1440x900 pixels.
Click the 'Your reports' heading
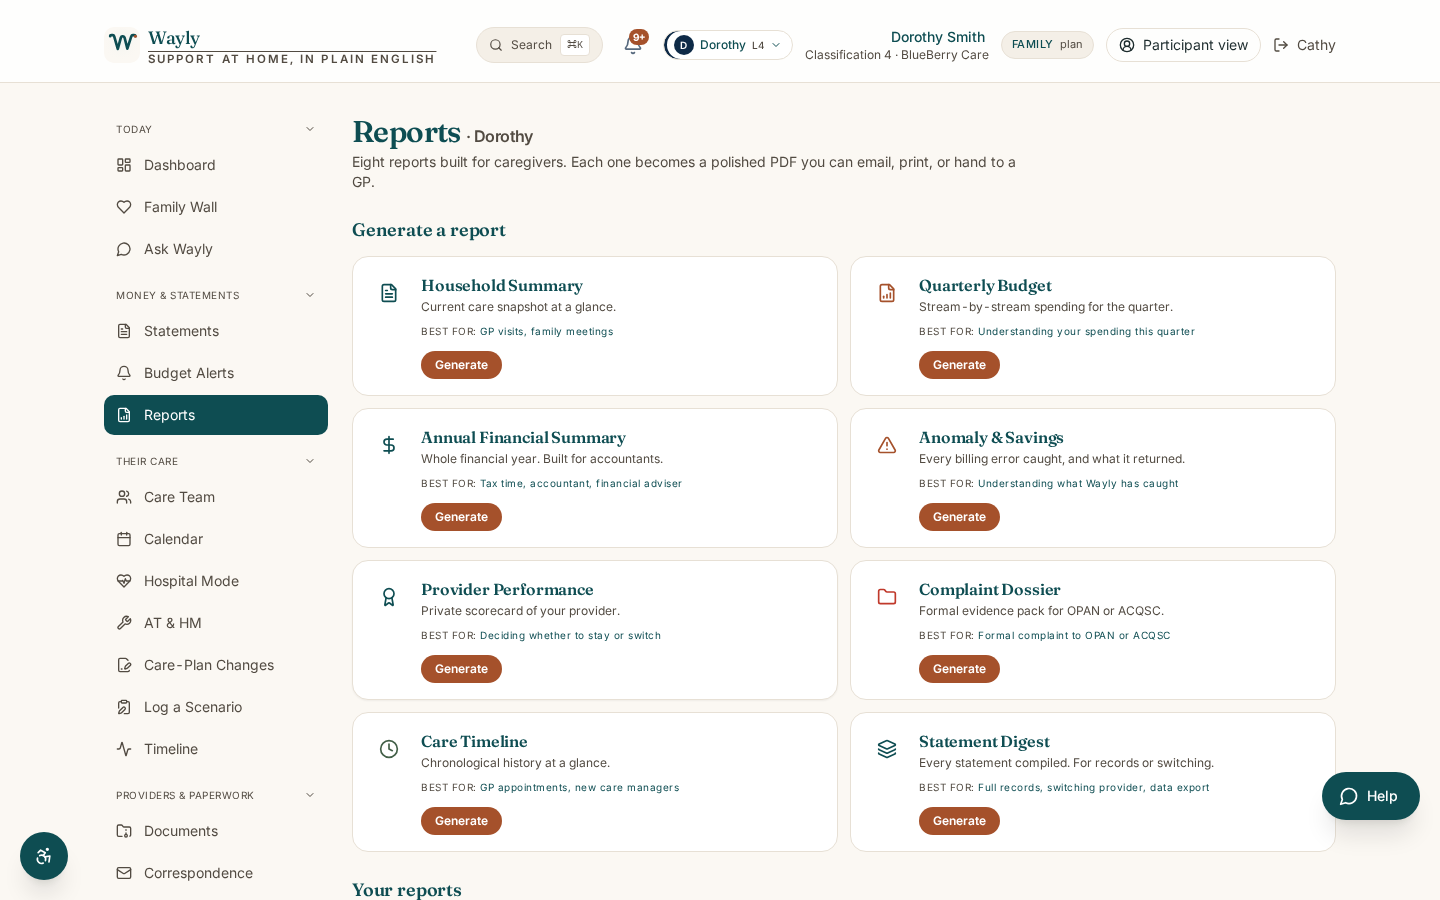pos(407,890)
